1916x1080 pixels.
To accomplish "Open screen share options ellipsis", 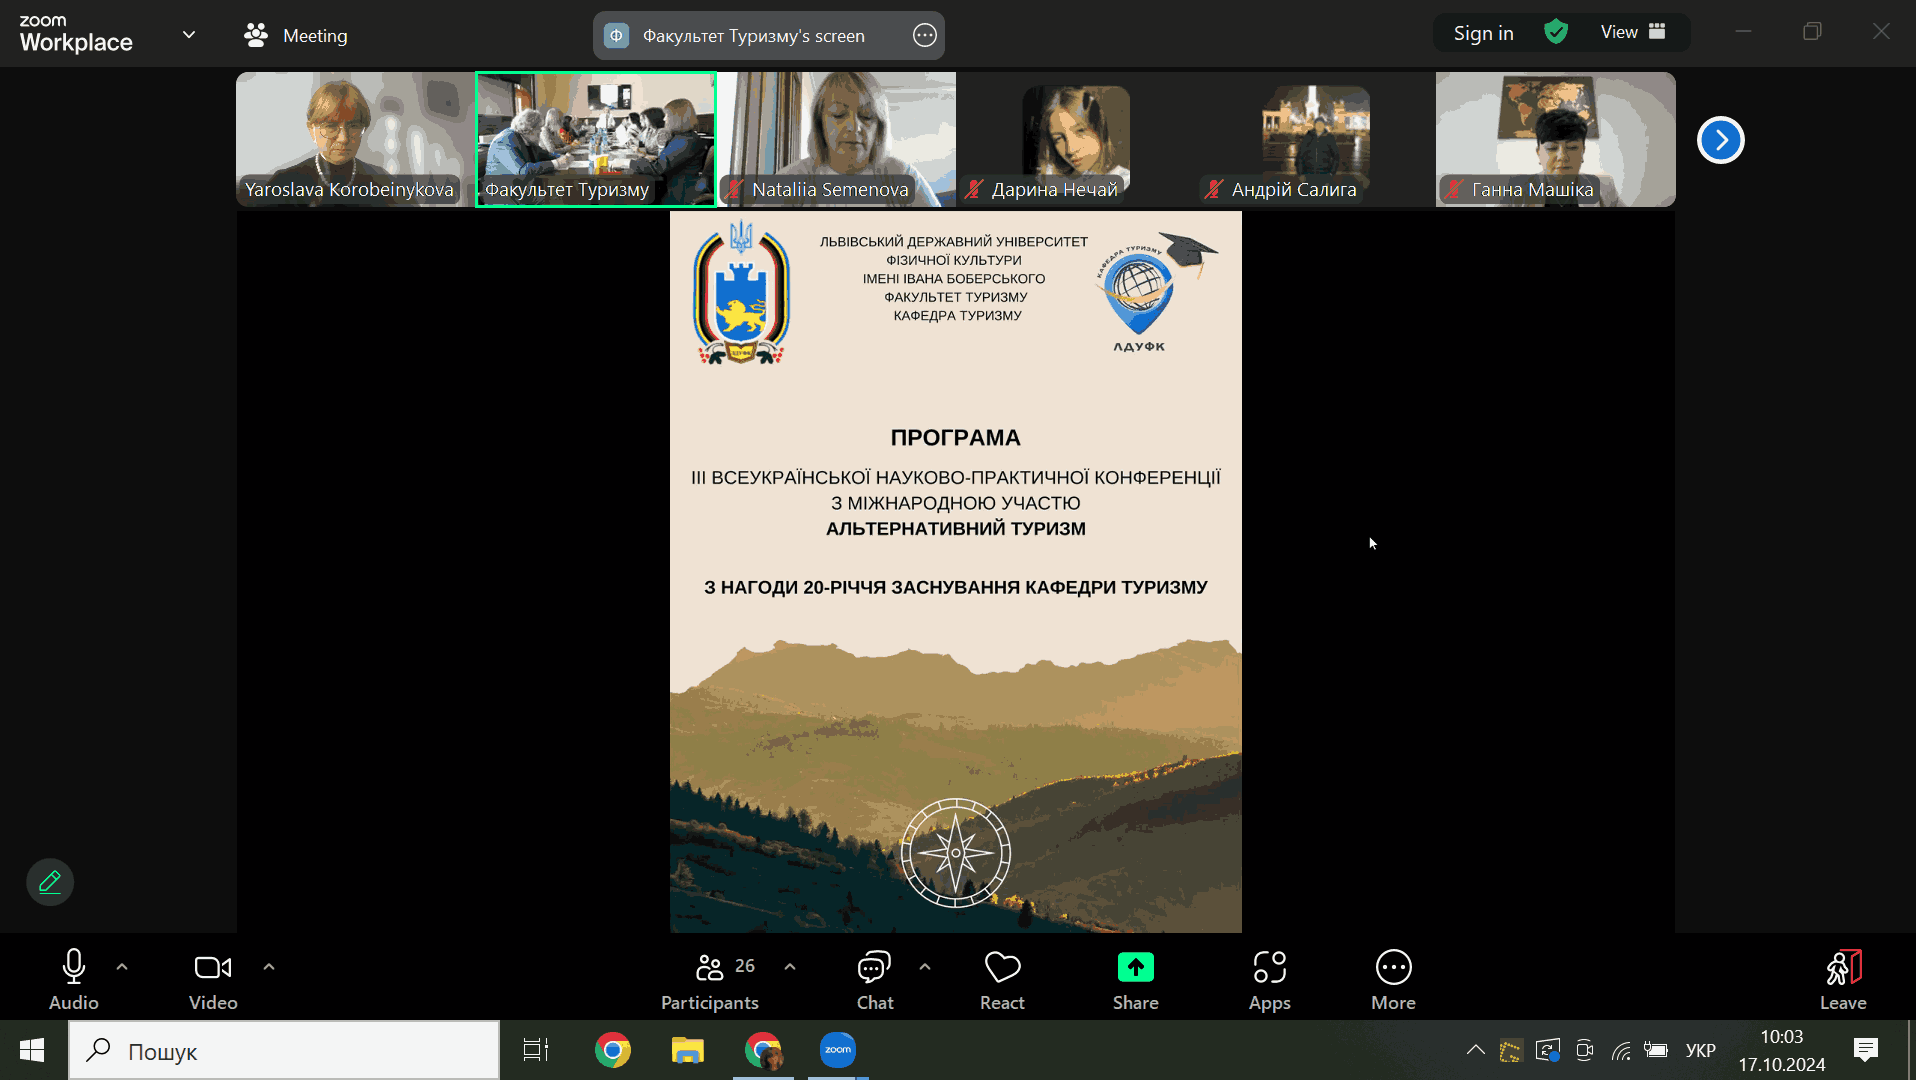I will (x=925, y=36).
